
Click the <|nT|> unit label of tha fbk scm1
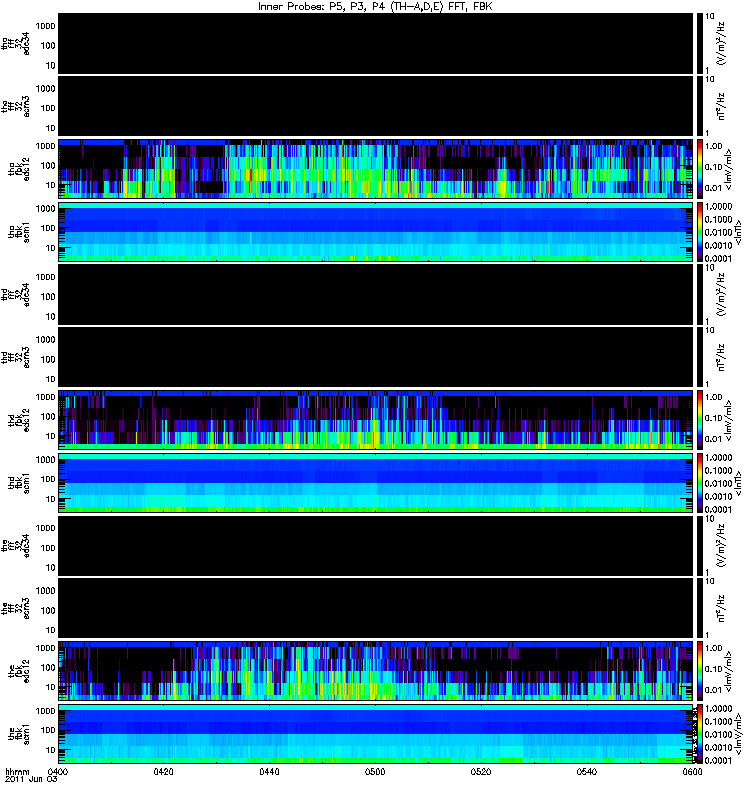[737, 232]
